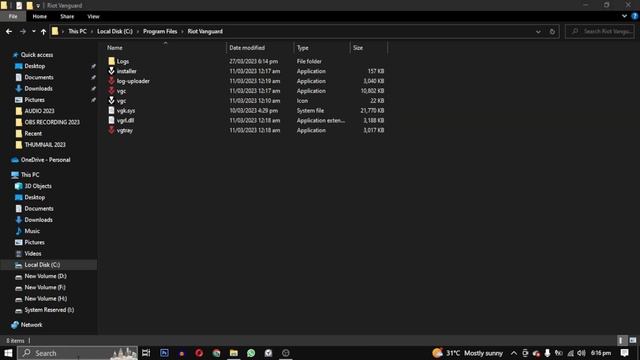
Task: Open Task View from the taskbar
Action: point(146,353)
